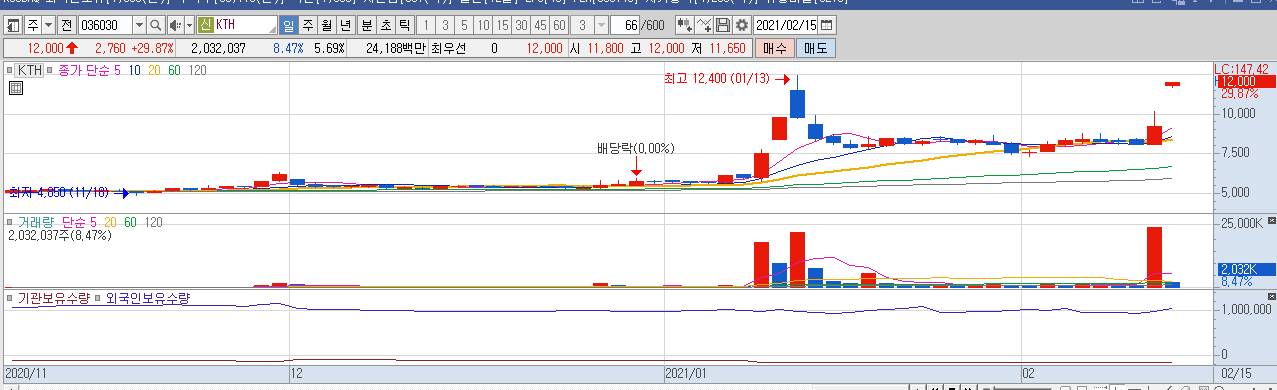Viewport: 1277px width, 390px height.
Task: Click the LC:147.42 label
Action: 1241,69
